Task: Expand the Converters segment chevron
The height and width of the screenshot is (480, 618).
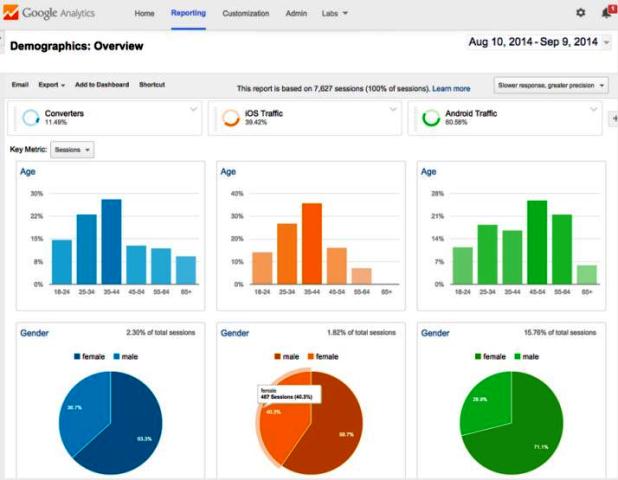Action: (194, 109)
